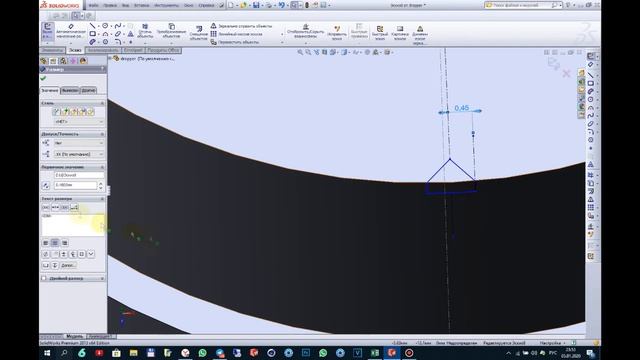Insert the diameter symbol button
This screenshot has width=640, height=360.
pyautogui.click(x=46, y=254)
